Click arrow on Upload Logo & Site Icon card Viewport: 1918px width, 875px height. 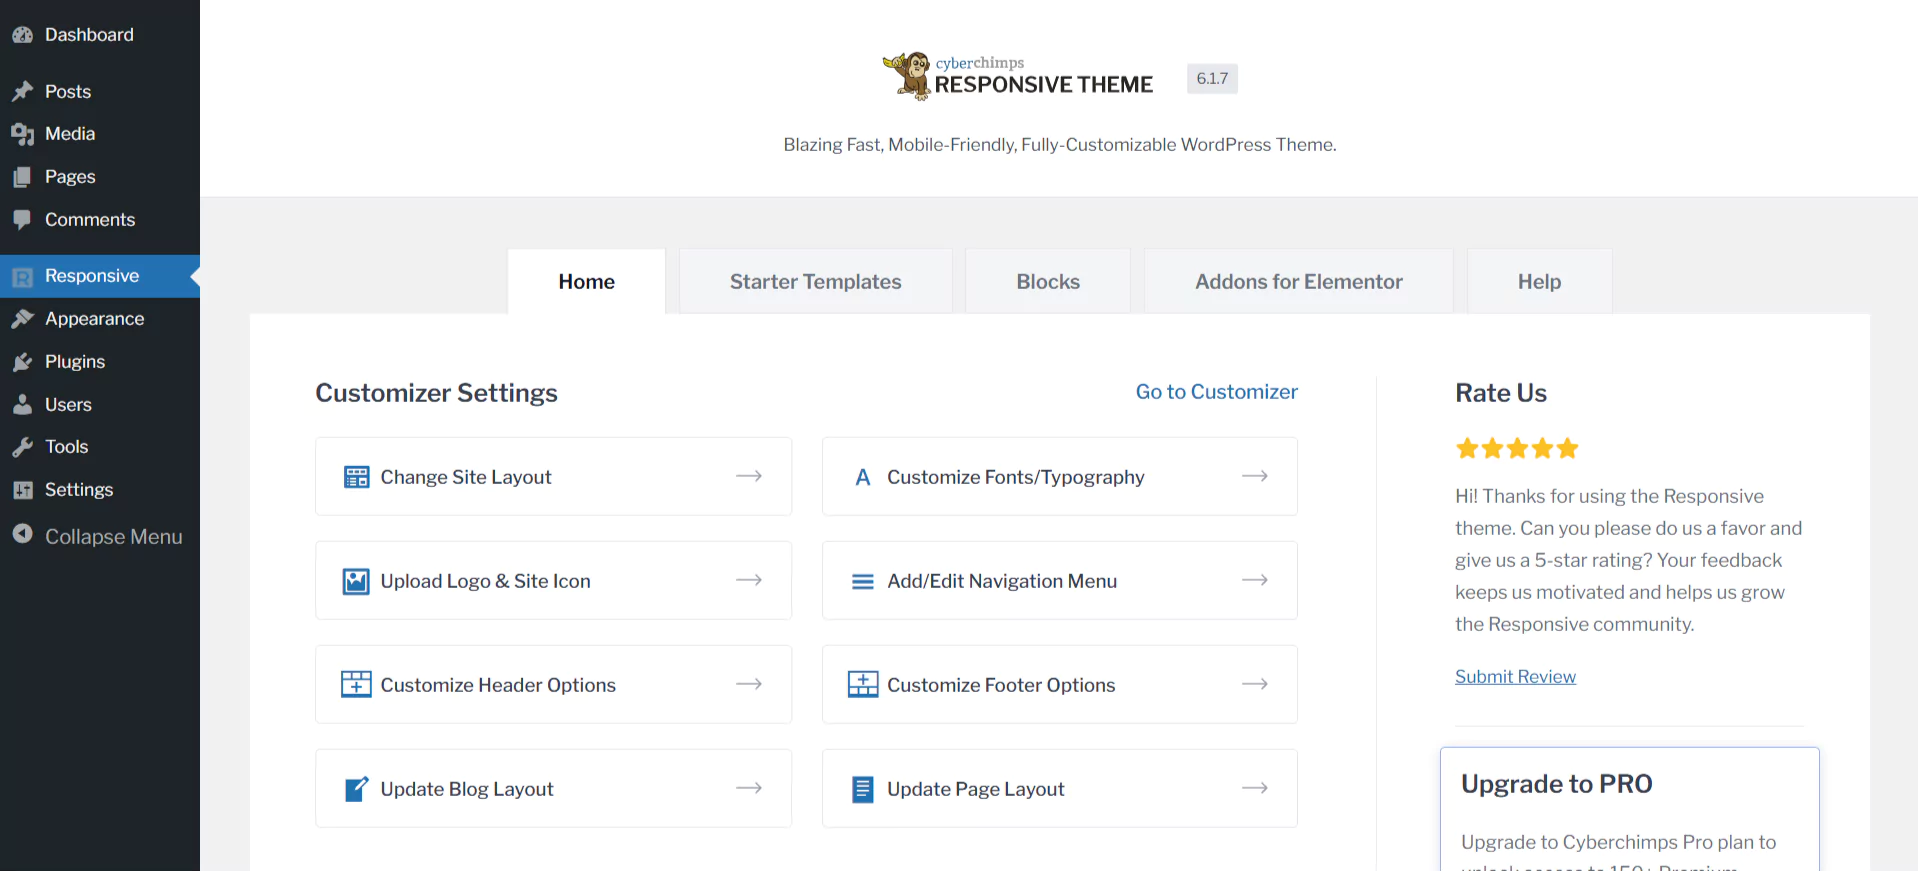(749, 580)
